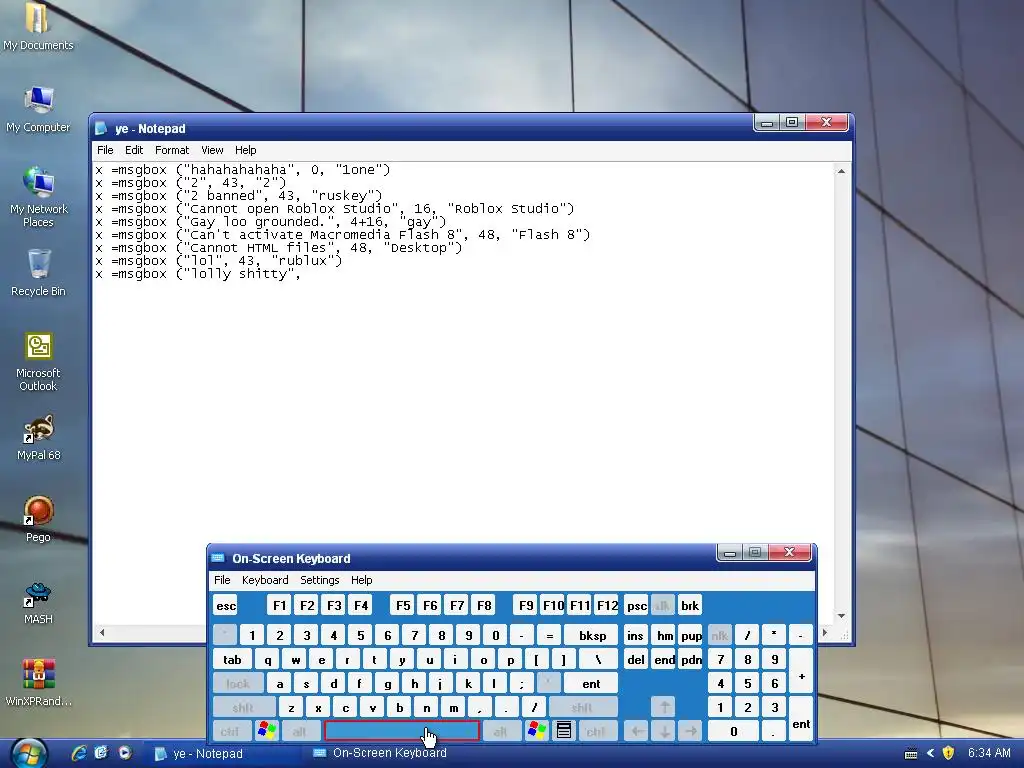Click the tab key
Viewport: 1024px width, 768px height.
[x=232, y=660]
